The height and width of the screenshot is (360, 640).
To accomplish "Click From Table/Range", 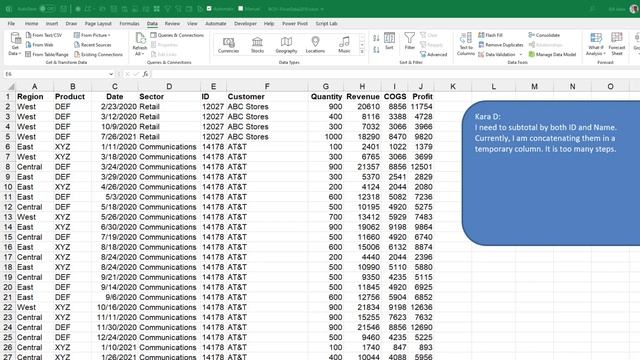I will point(47,54).
